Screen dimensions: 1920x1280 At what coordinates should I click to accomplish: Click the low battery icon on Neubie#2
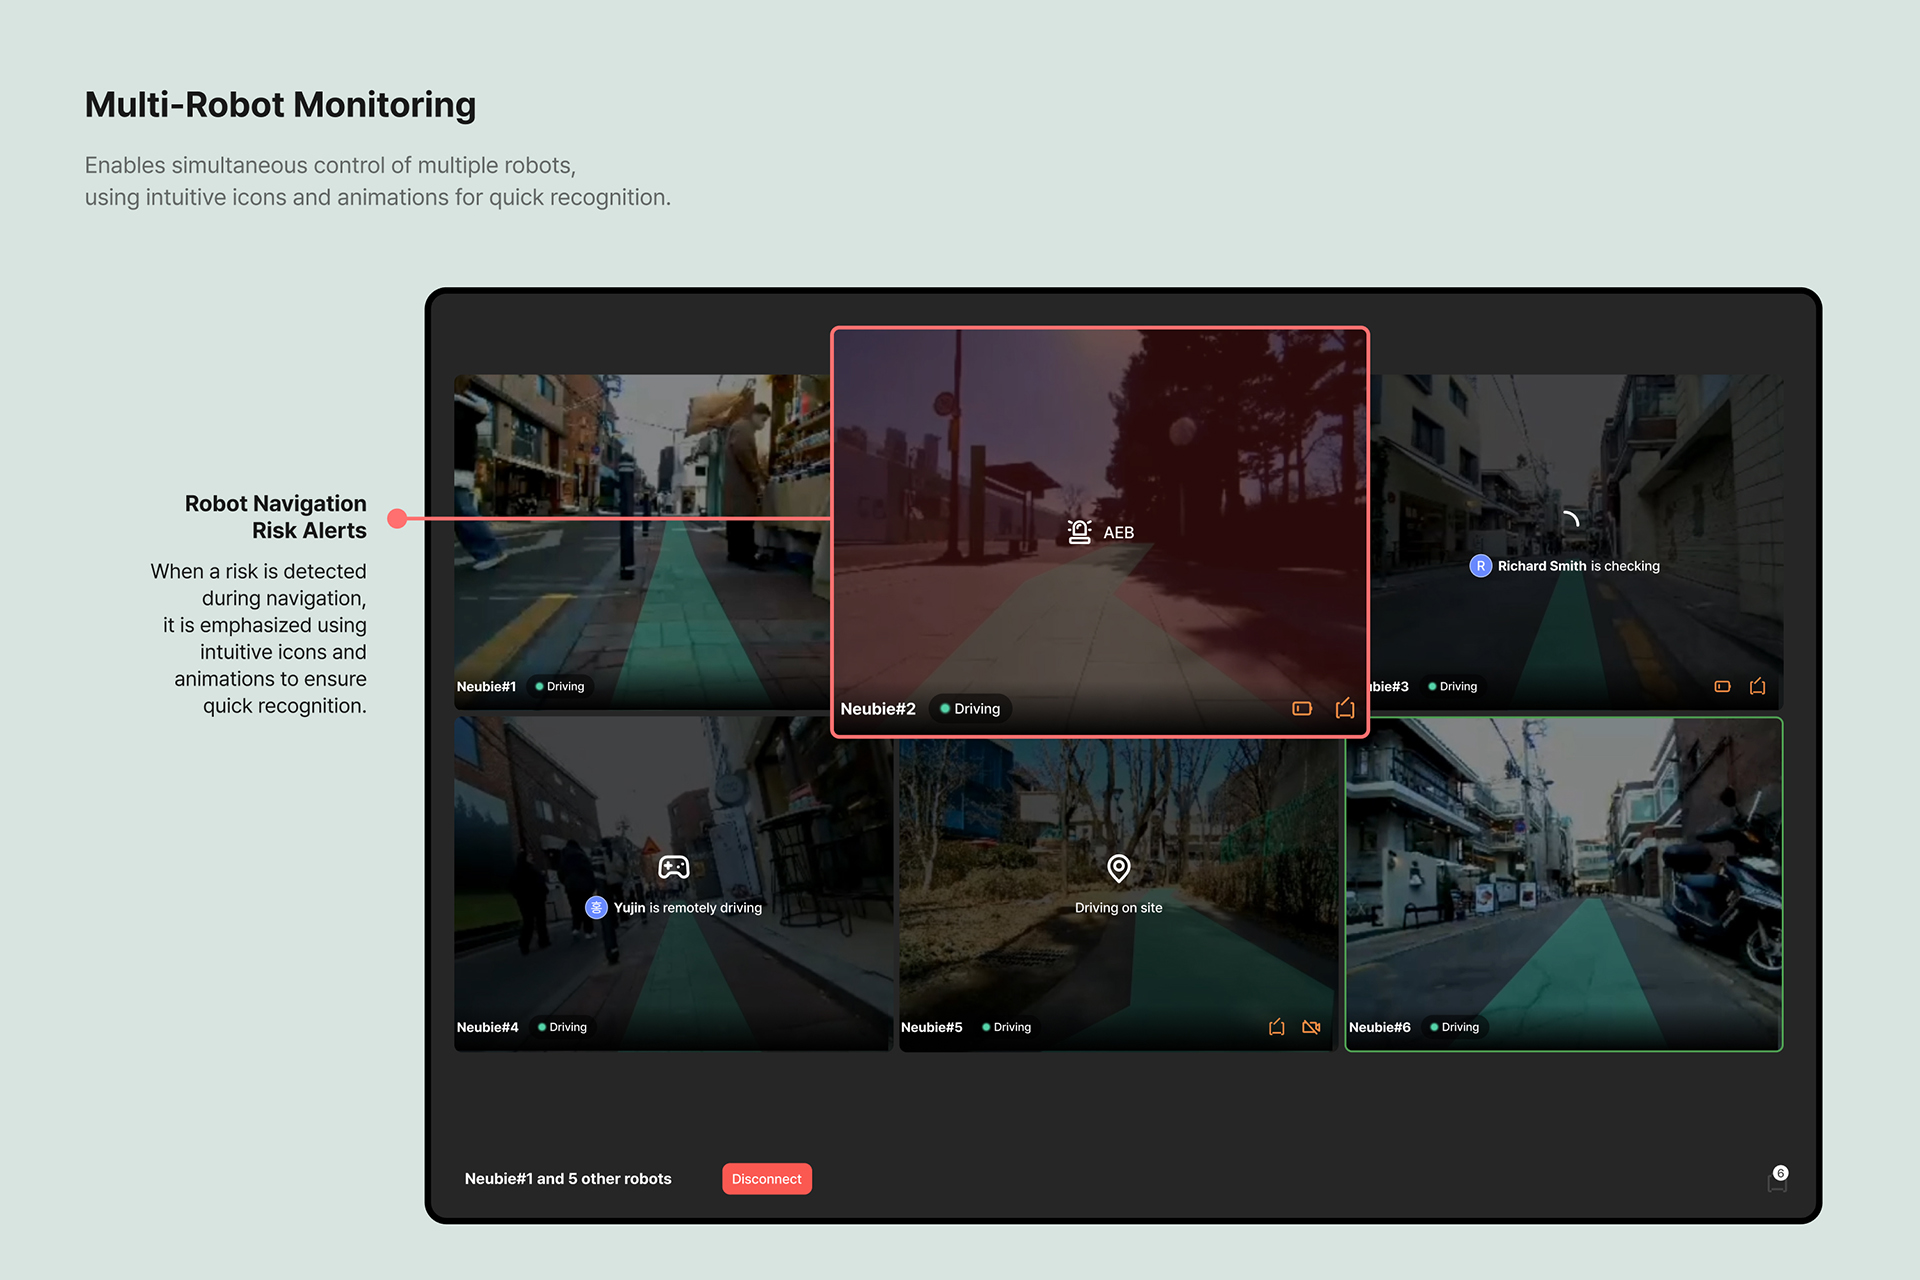(1302, 709)
